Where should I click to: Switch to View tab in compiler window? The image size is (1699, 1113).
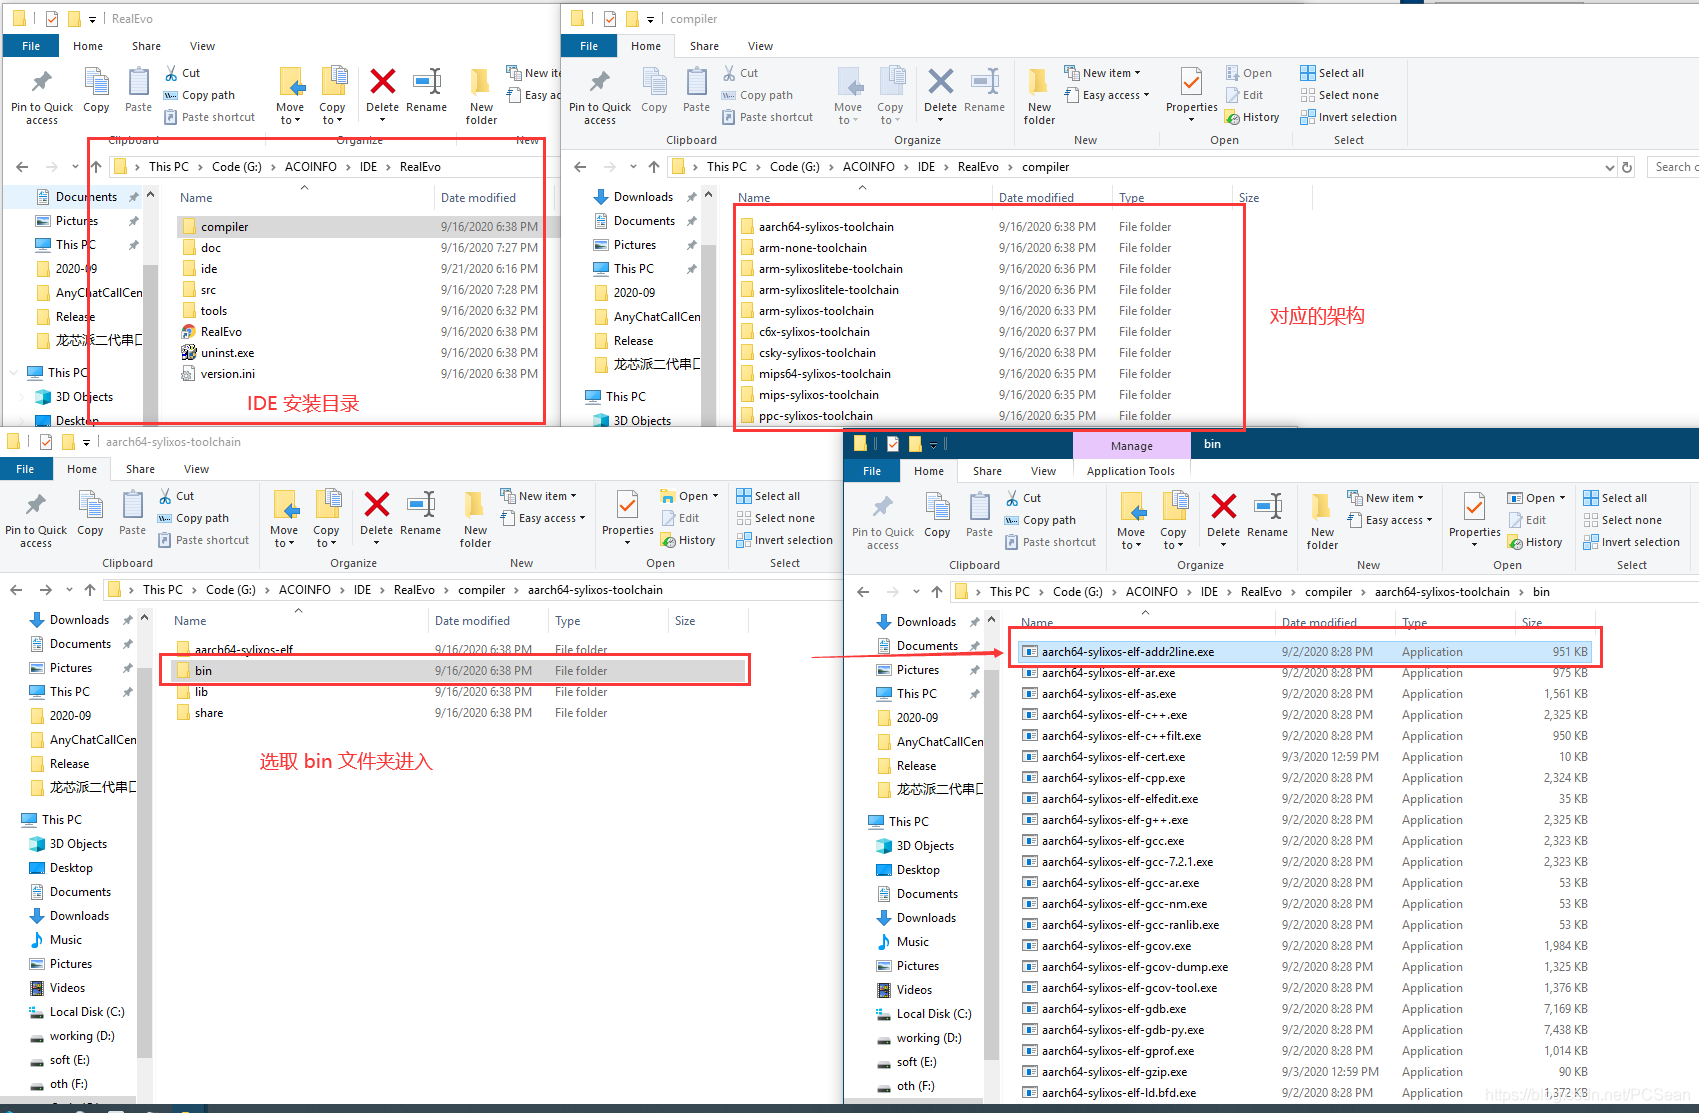(x=760, y=46)
